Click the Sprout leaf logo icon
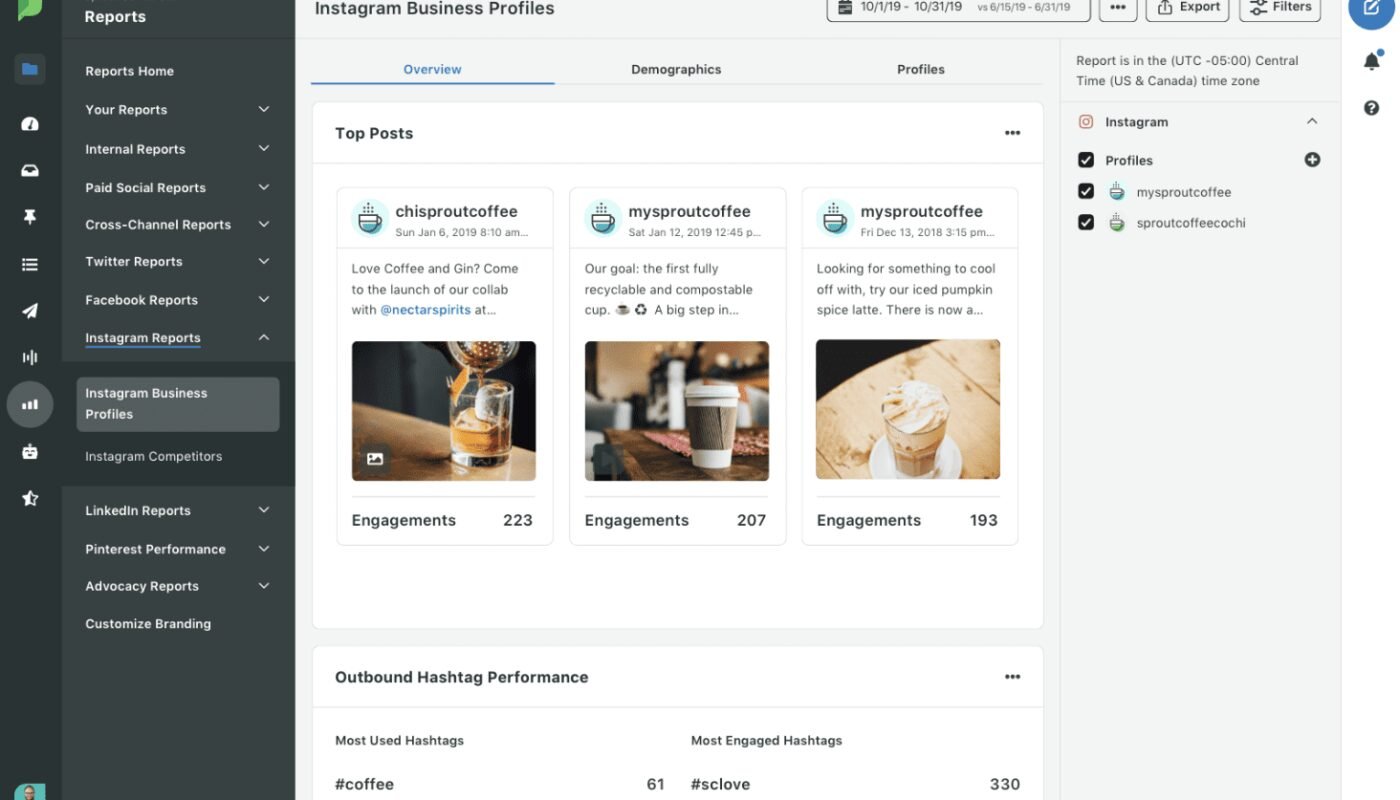 coord(30,8)
